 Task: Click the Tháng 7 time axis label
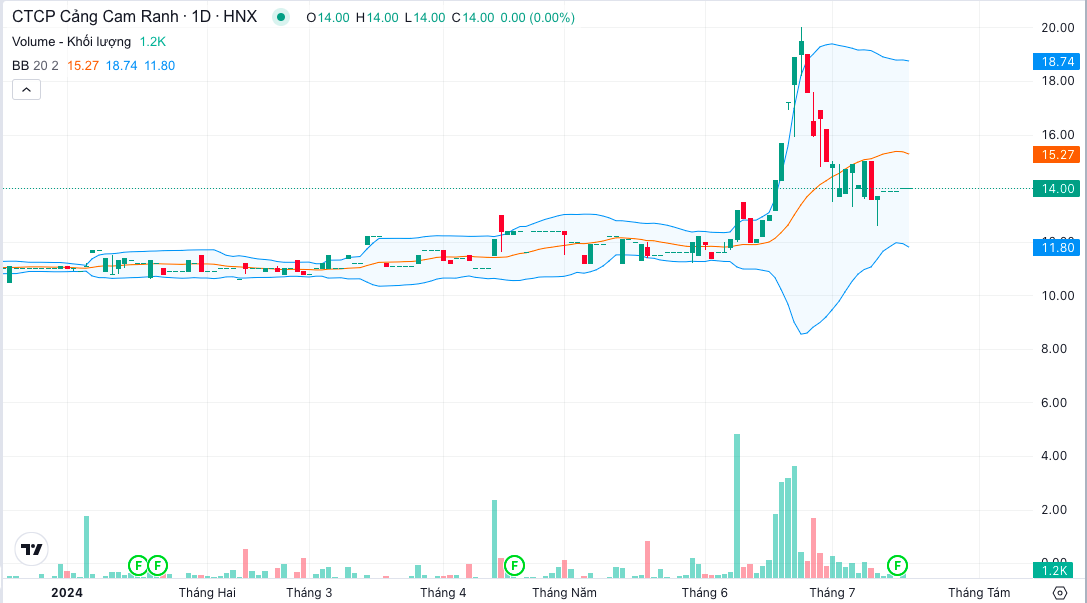(832, 593)
